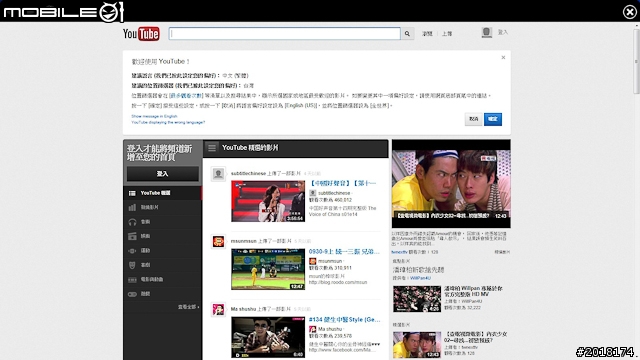Screen dimensions: 640x360
Task: Click inside the YouTube search field
Action: (x=284, y=33)
